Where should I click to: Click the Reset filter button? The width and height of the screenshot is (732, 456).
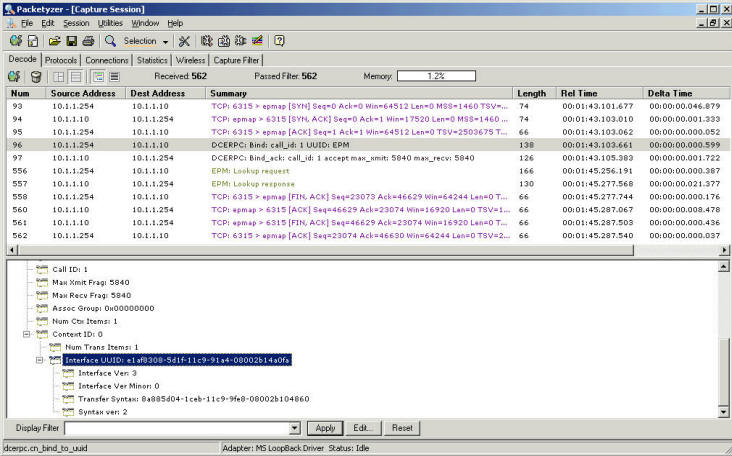(x=402, y=428)
